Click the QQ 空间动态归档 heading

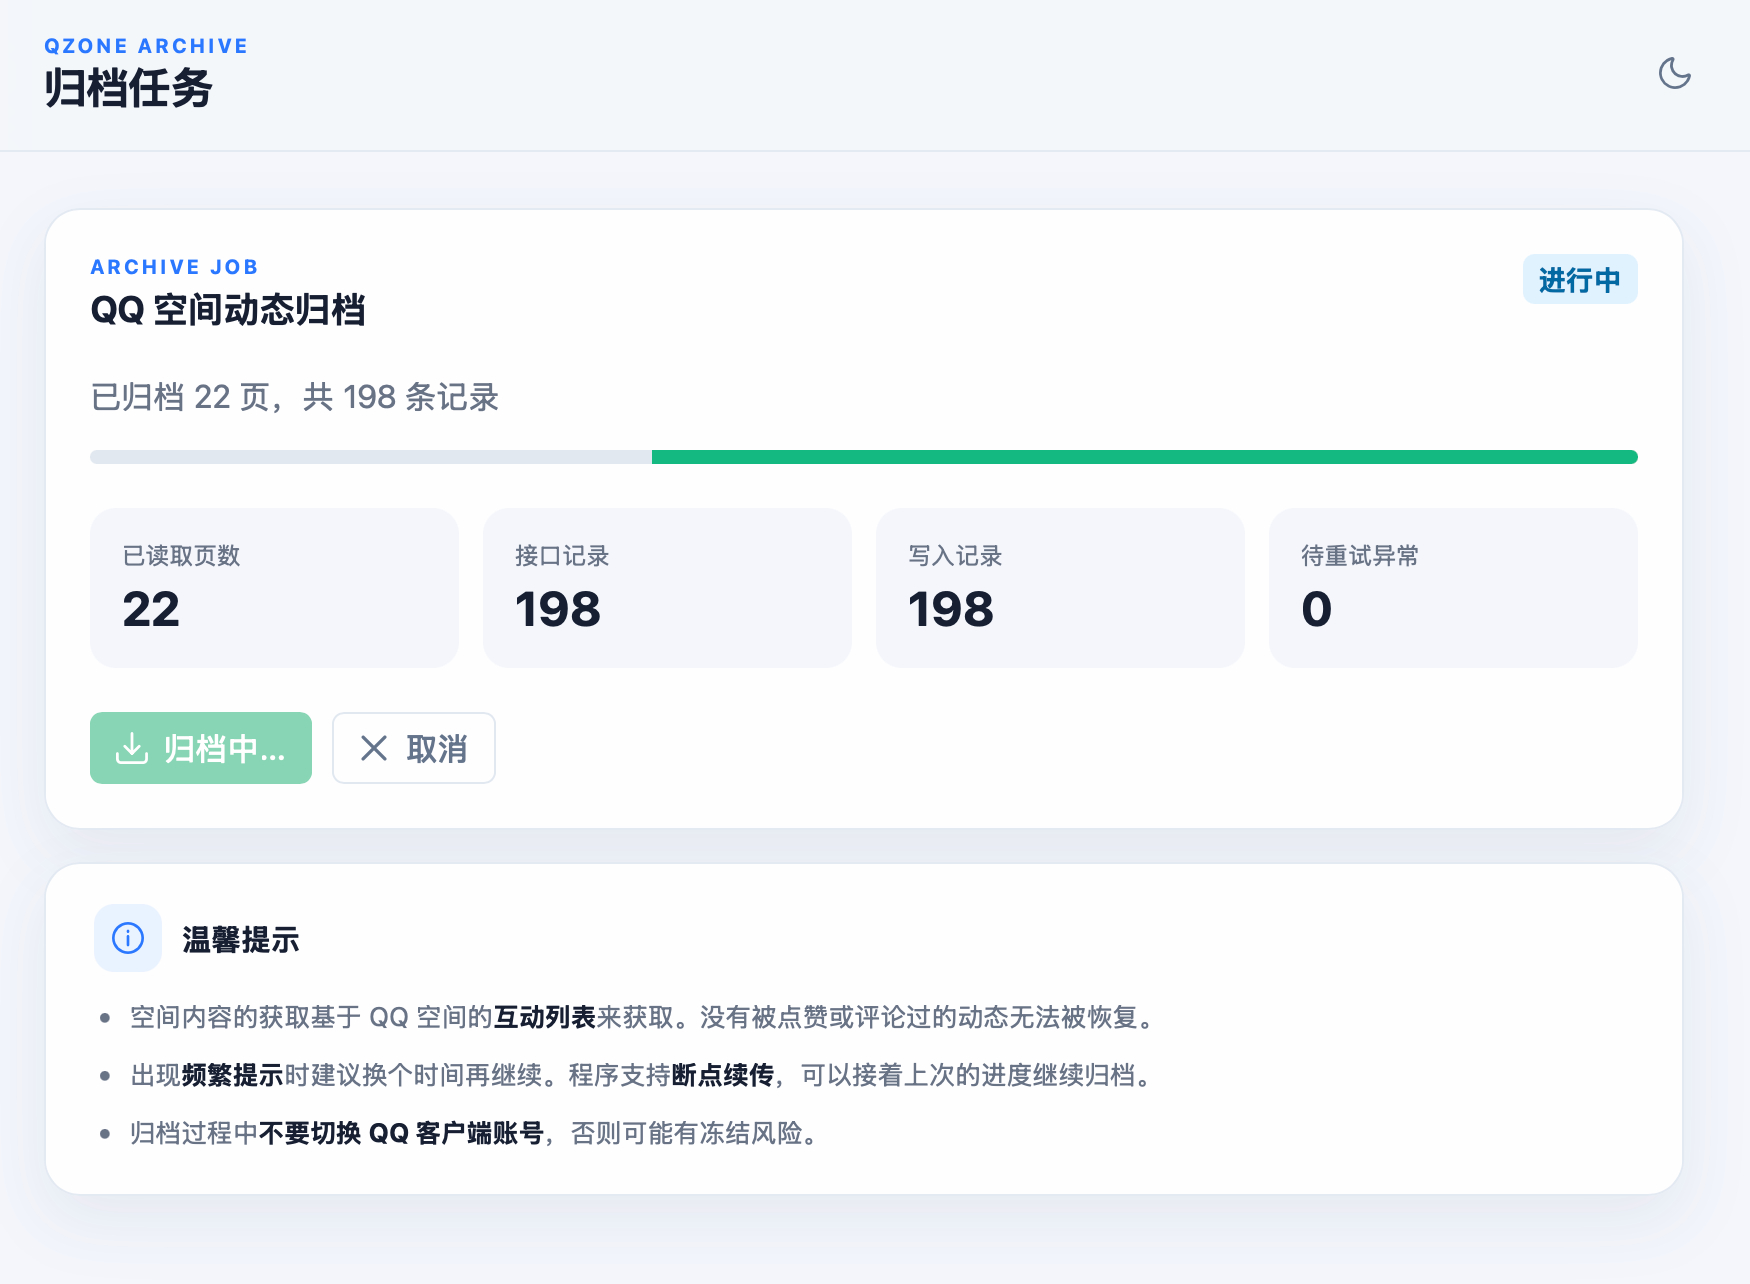point(228,310)
